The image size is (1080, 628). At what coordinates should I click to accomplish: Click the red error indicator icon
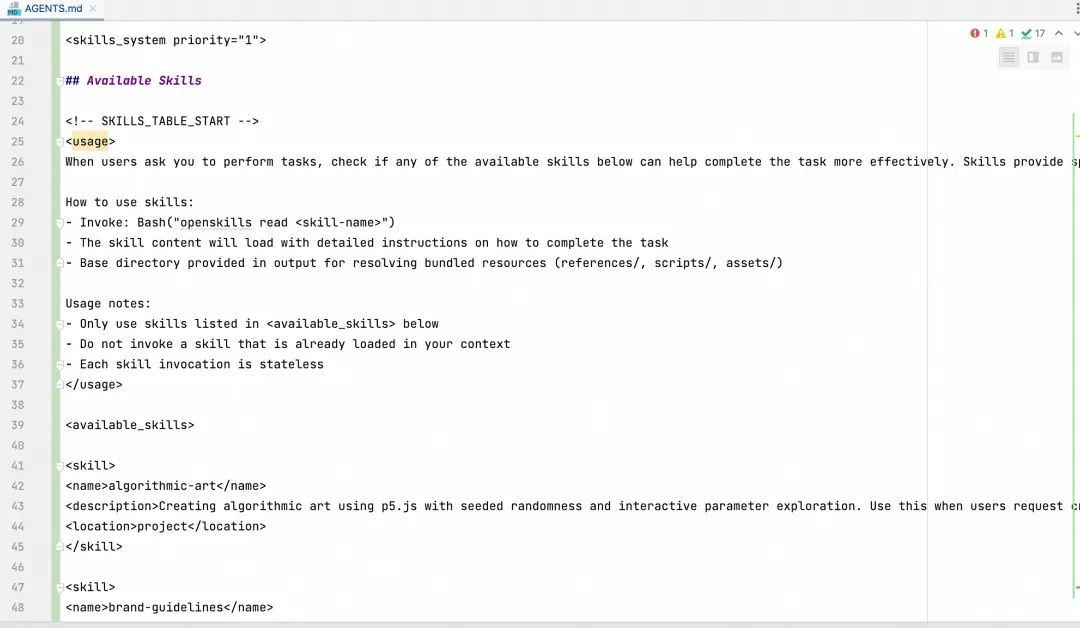point(975,34)
